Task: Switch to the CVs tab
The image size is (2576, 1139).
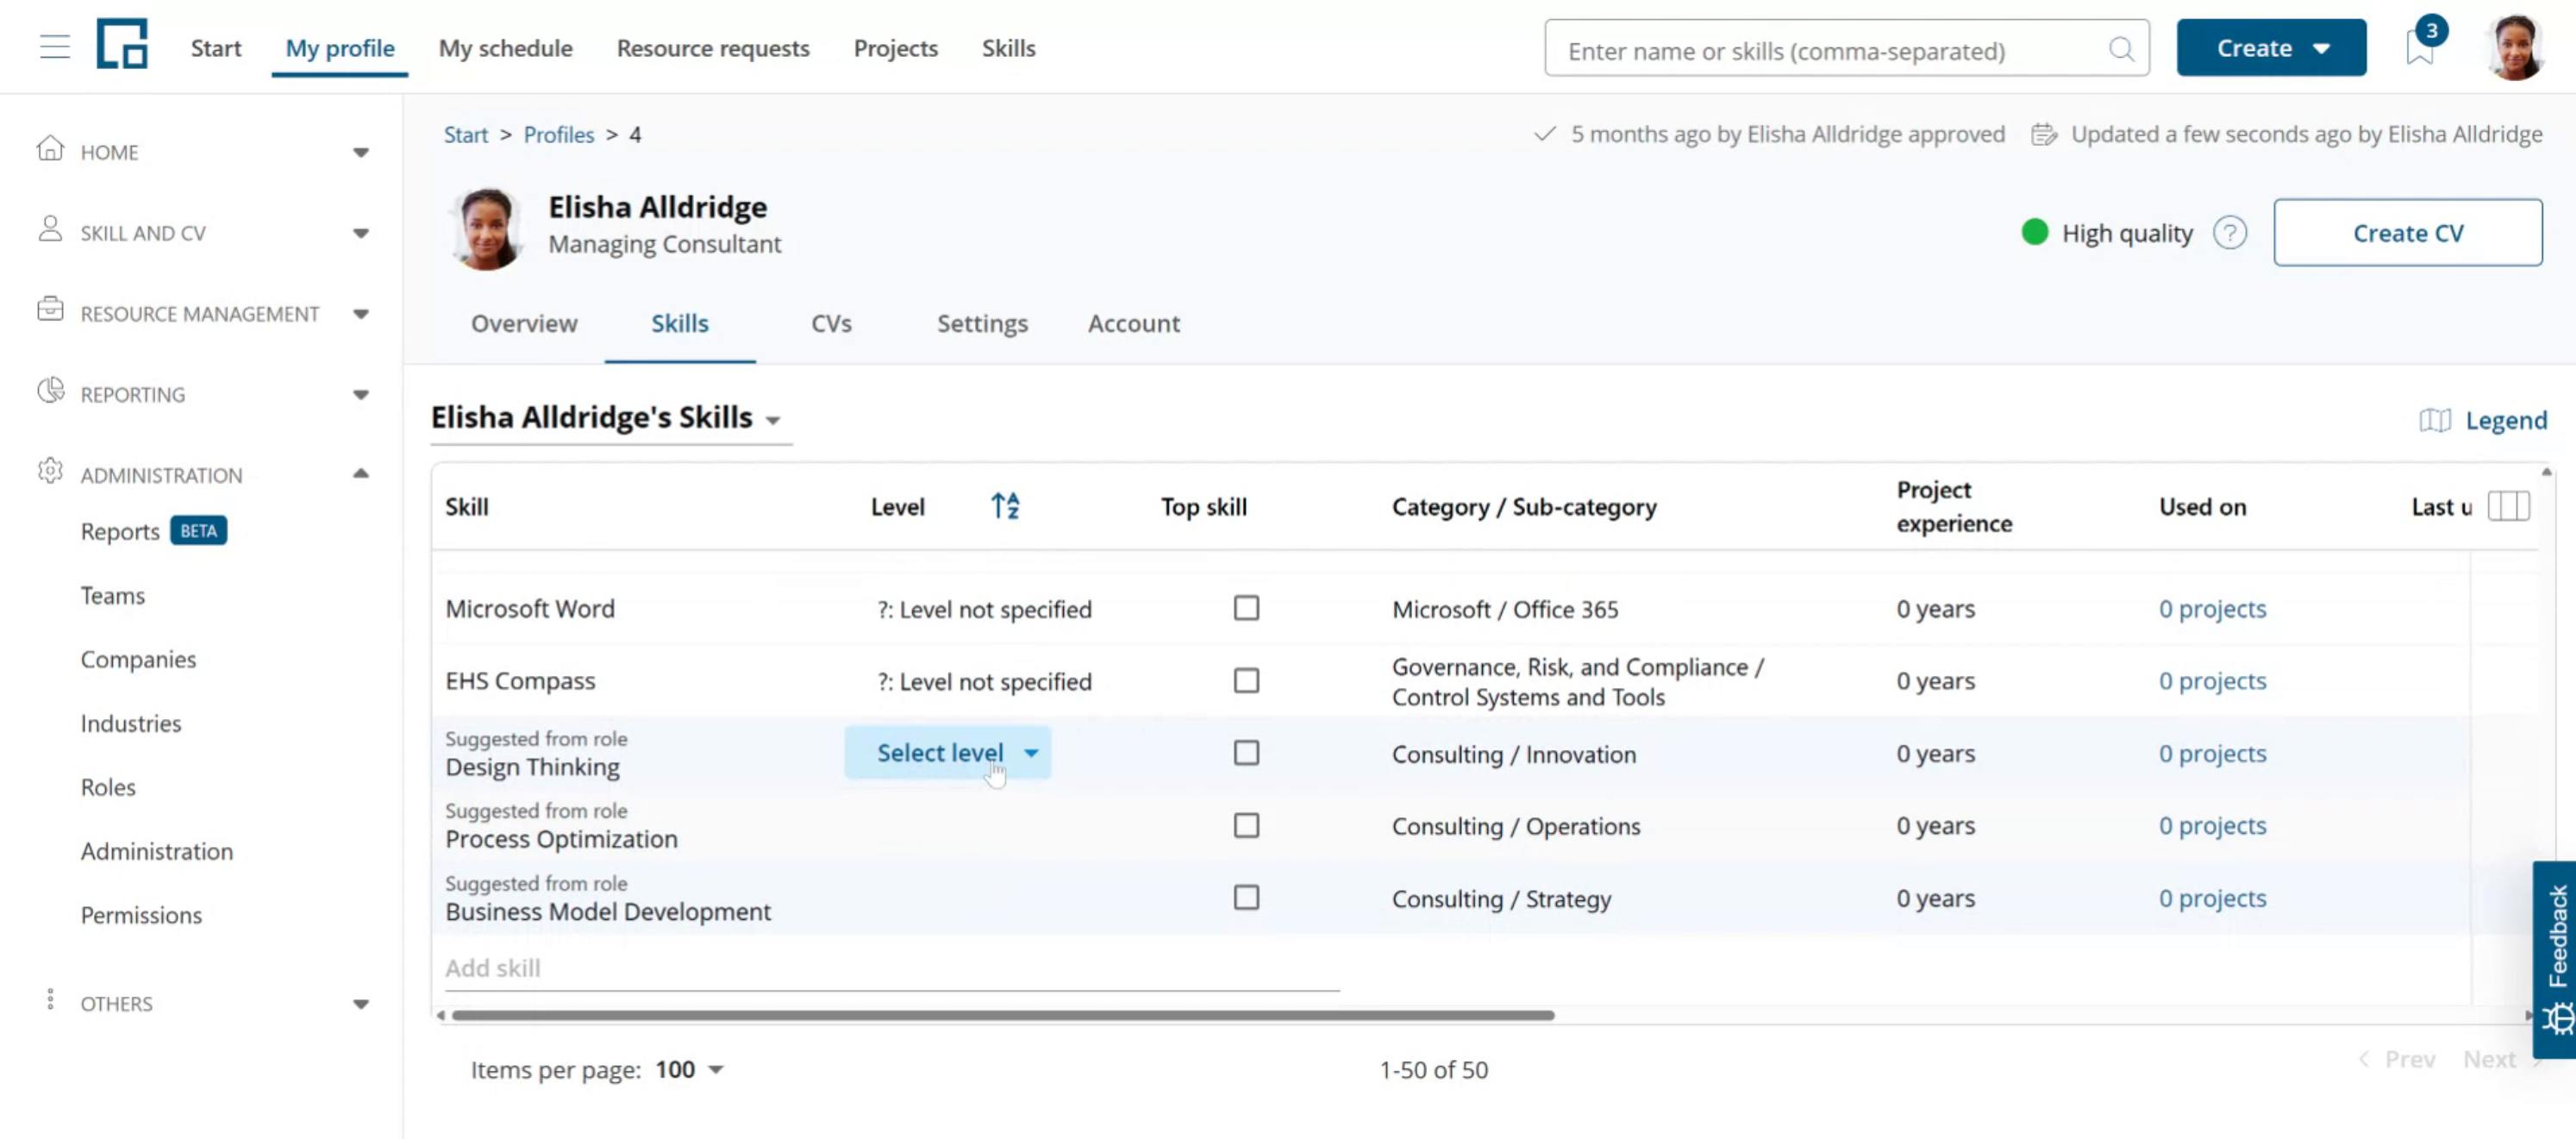Action: (x=831, y=323)
